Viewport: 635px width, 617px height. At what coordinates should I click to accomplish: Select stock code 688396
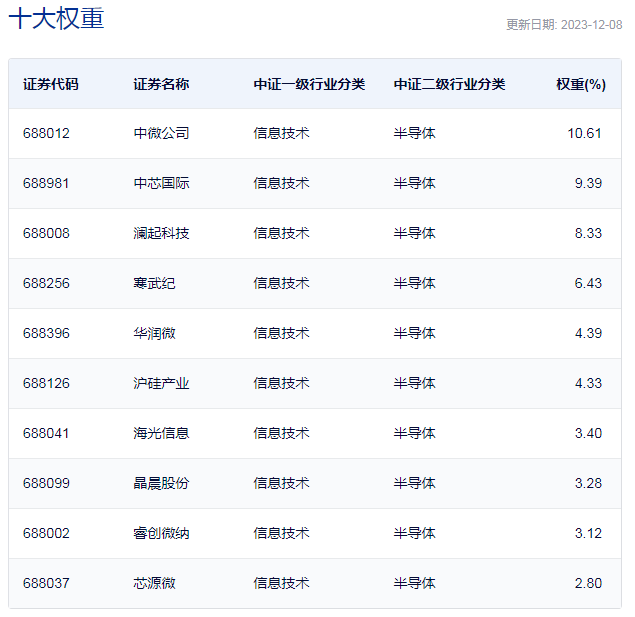pyautogui.click(x=46, y=333)
